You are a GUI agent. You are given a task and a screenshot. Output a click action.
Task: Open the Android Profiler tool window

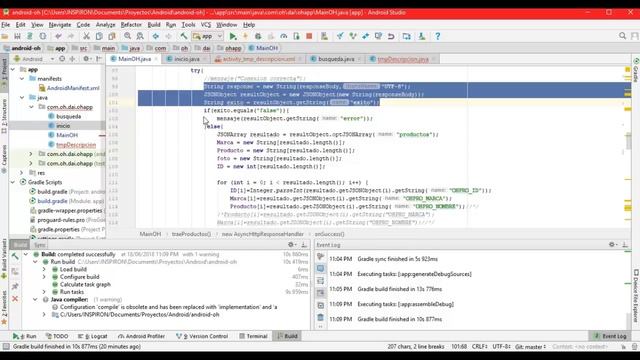point(141,336)
